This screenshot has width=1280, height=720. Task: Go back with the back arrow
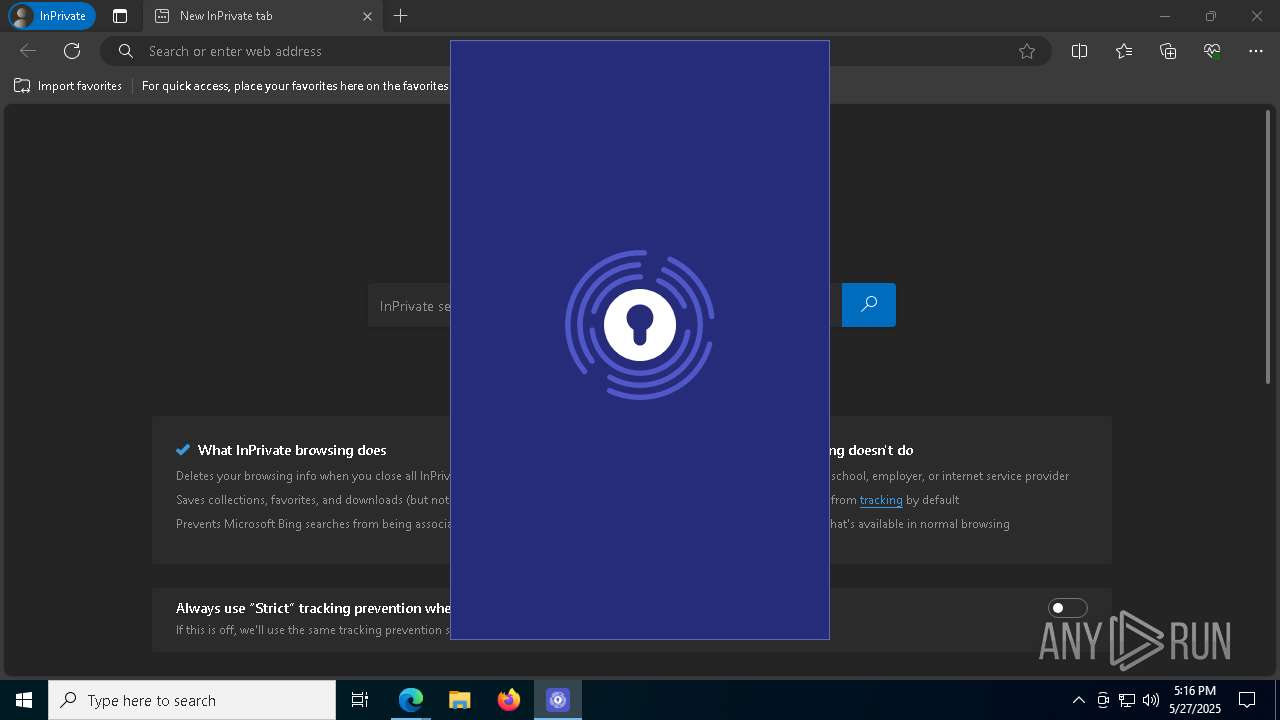coord(28,51)
